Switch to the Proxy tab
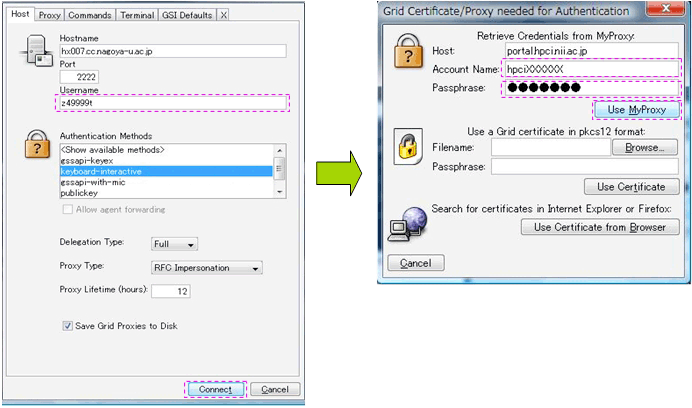 tap(50, 15)
